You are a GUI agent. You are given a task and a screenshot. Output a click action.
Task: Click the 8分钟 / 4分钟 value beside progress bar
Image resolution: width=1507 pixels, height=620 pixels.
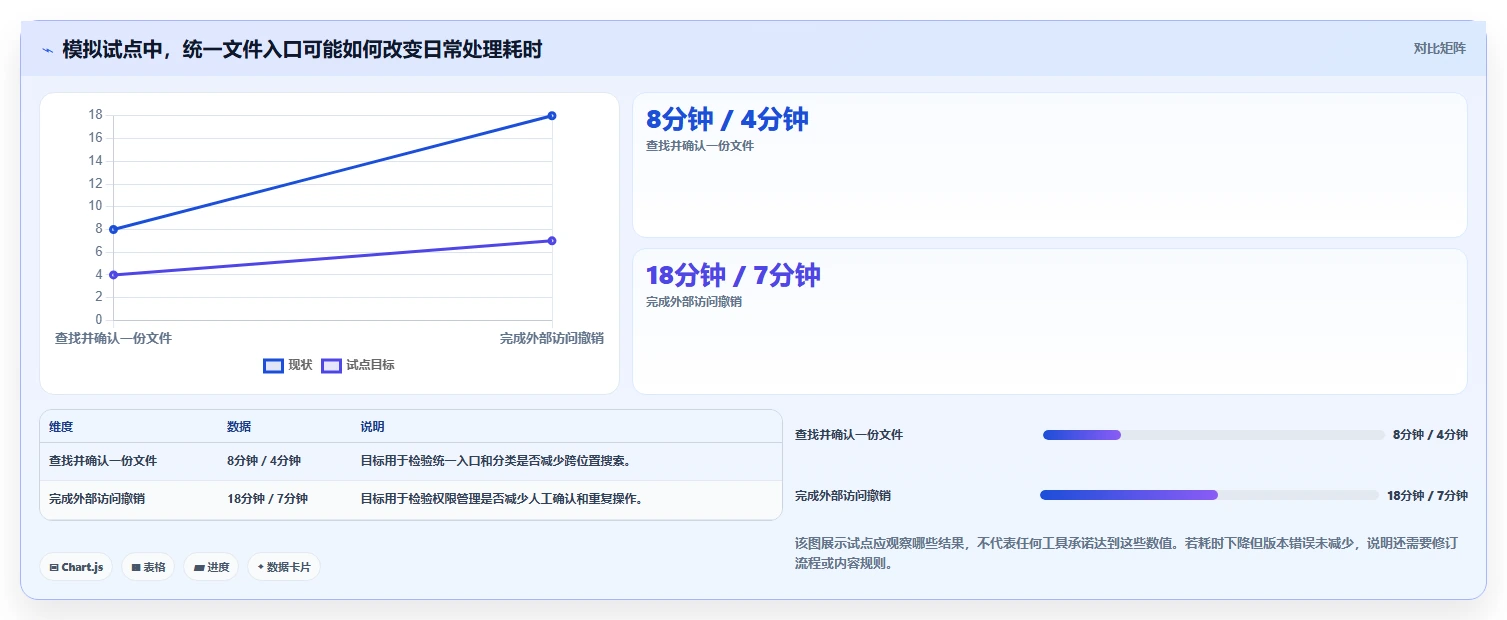1430,435
